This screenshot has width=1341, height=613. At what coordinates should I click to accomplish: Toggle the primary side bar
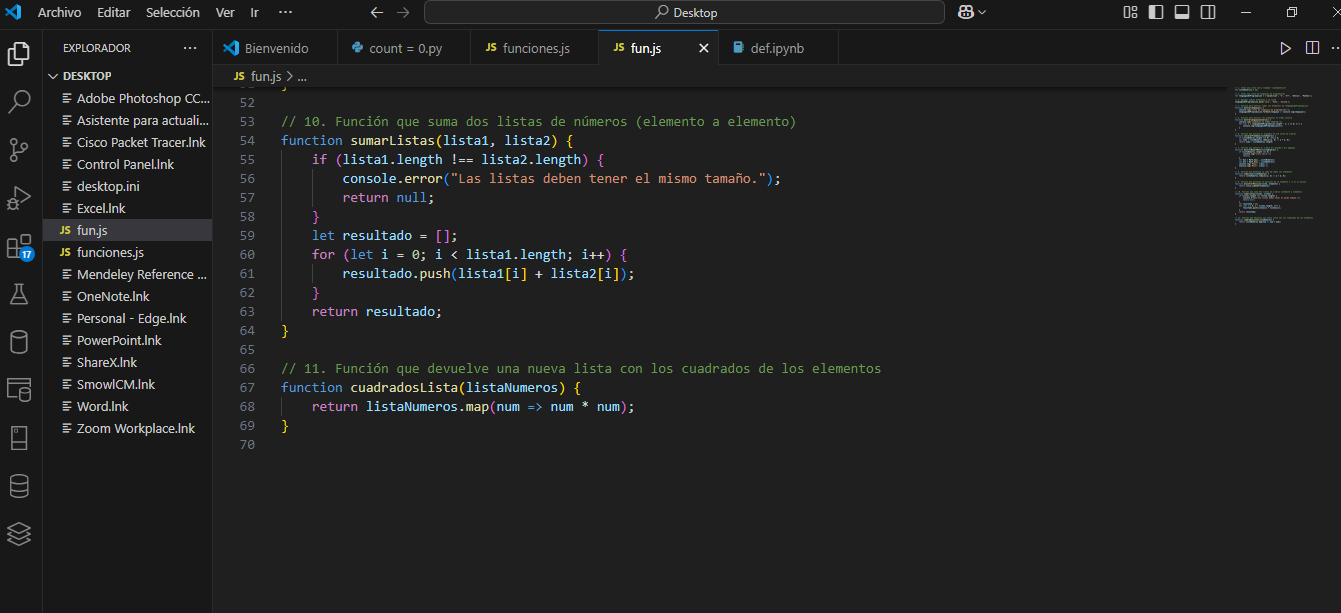tap(1156, 12)
